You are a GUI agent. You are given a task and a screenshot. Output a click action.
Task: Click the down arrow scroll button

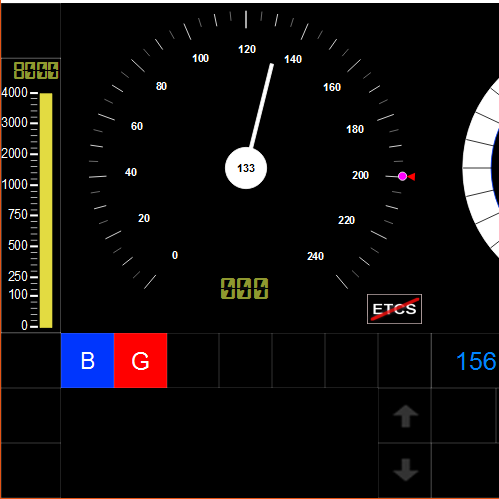tap(405, 470)
